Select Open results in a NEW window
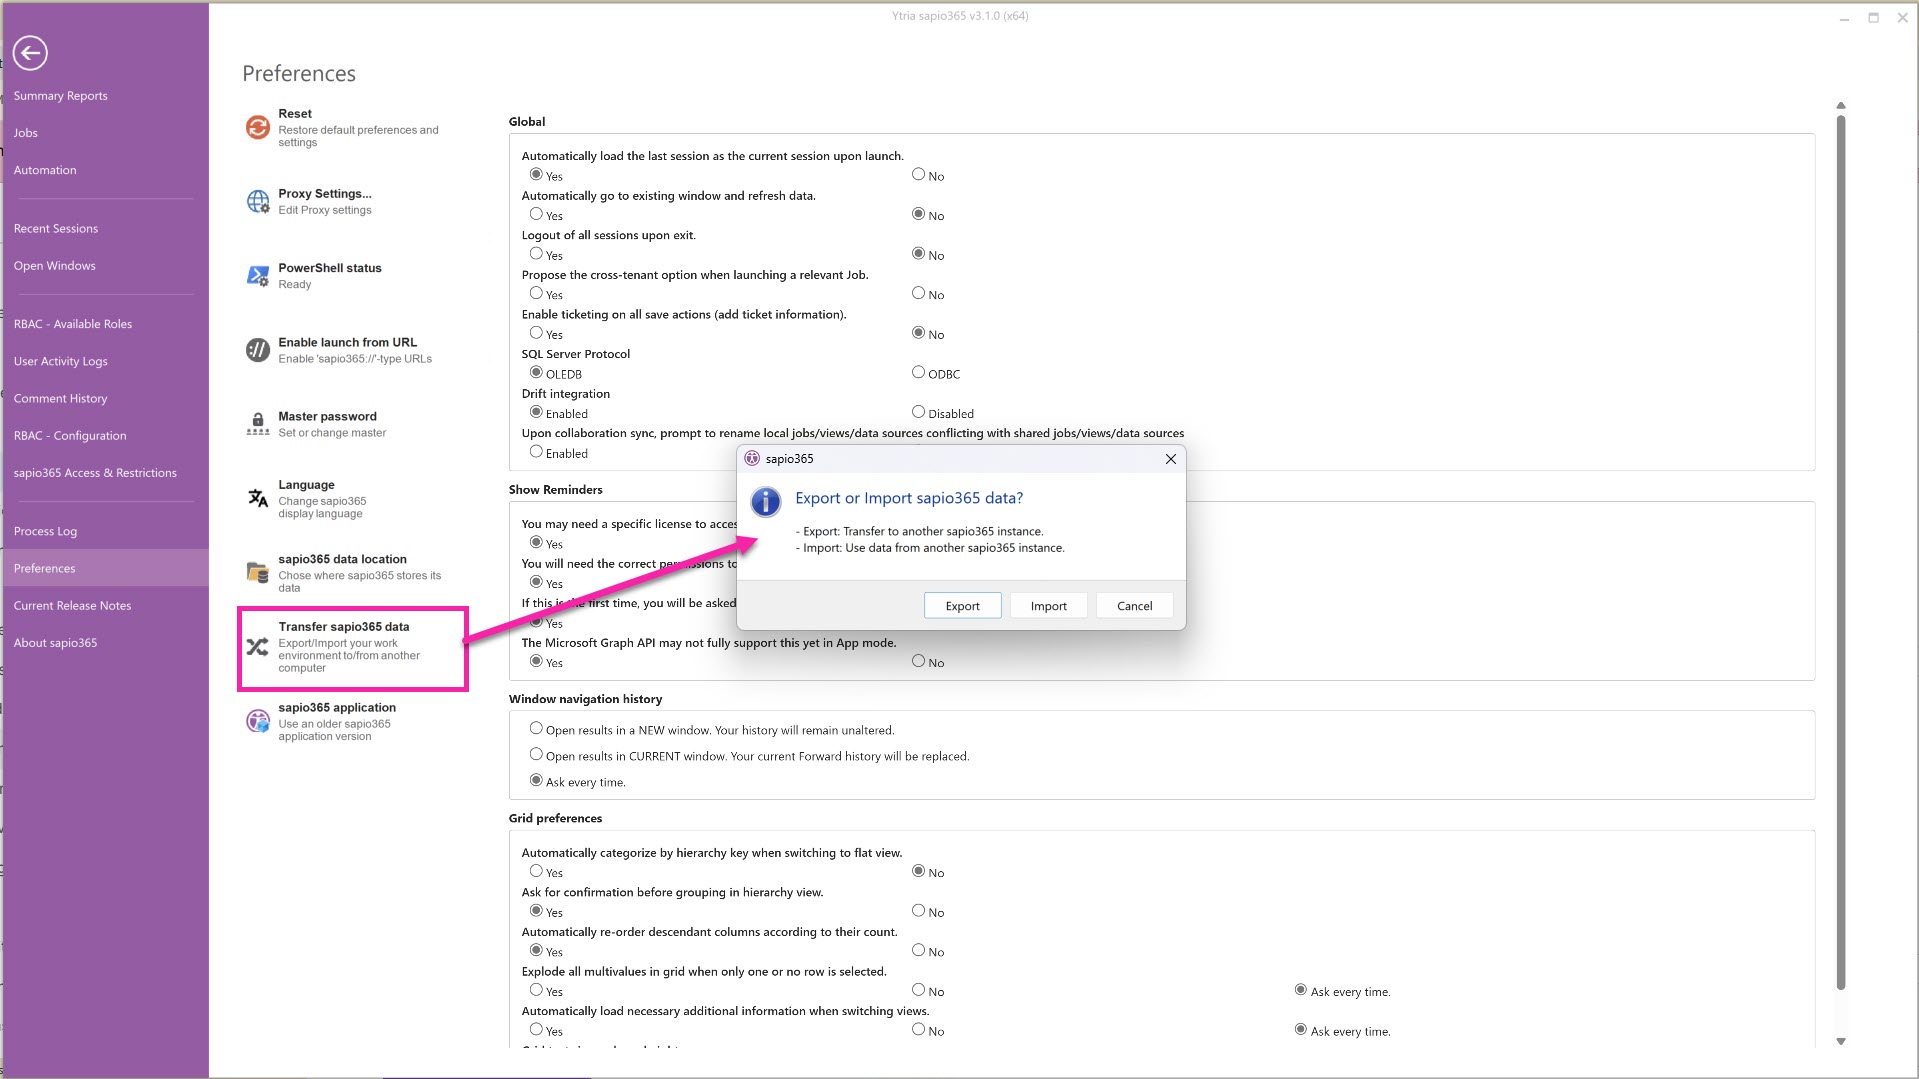 click(536, 729)
